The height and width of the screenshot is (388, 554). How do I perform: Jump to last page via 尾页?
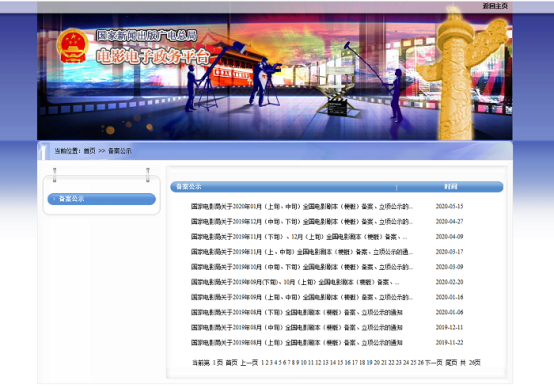(451, 363)
